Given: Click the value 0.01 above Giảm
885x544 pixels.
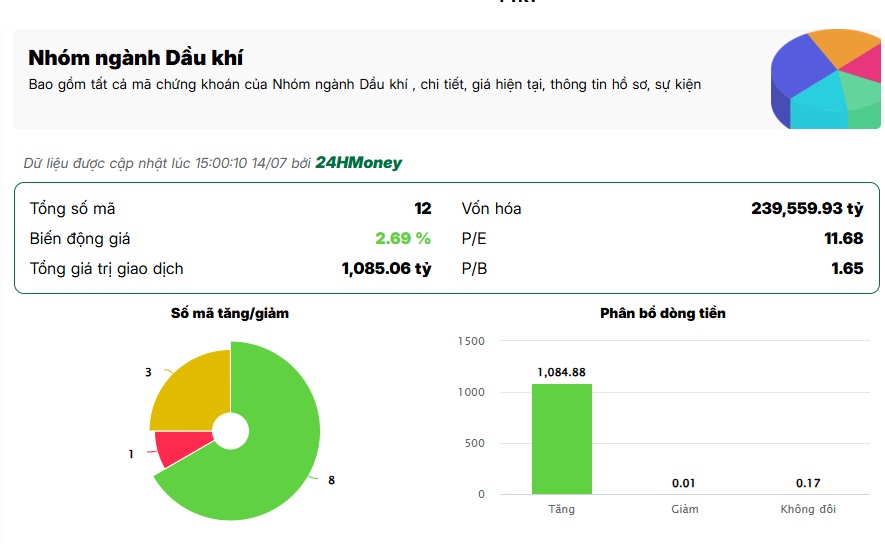Looking at the screenshot, I should click(x=684, y=484).
